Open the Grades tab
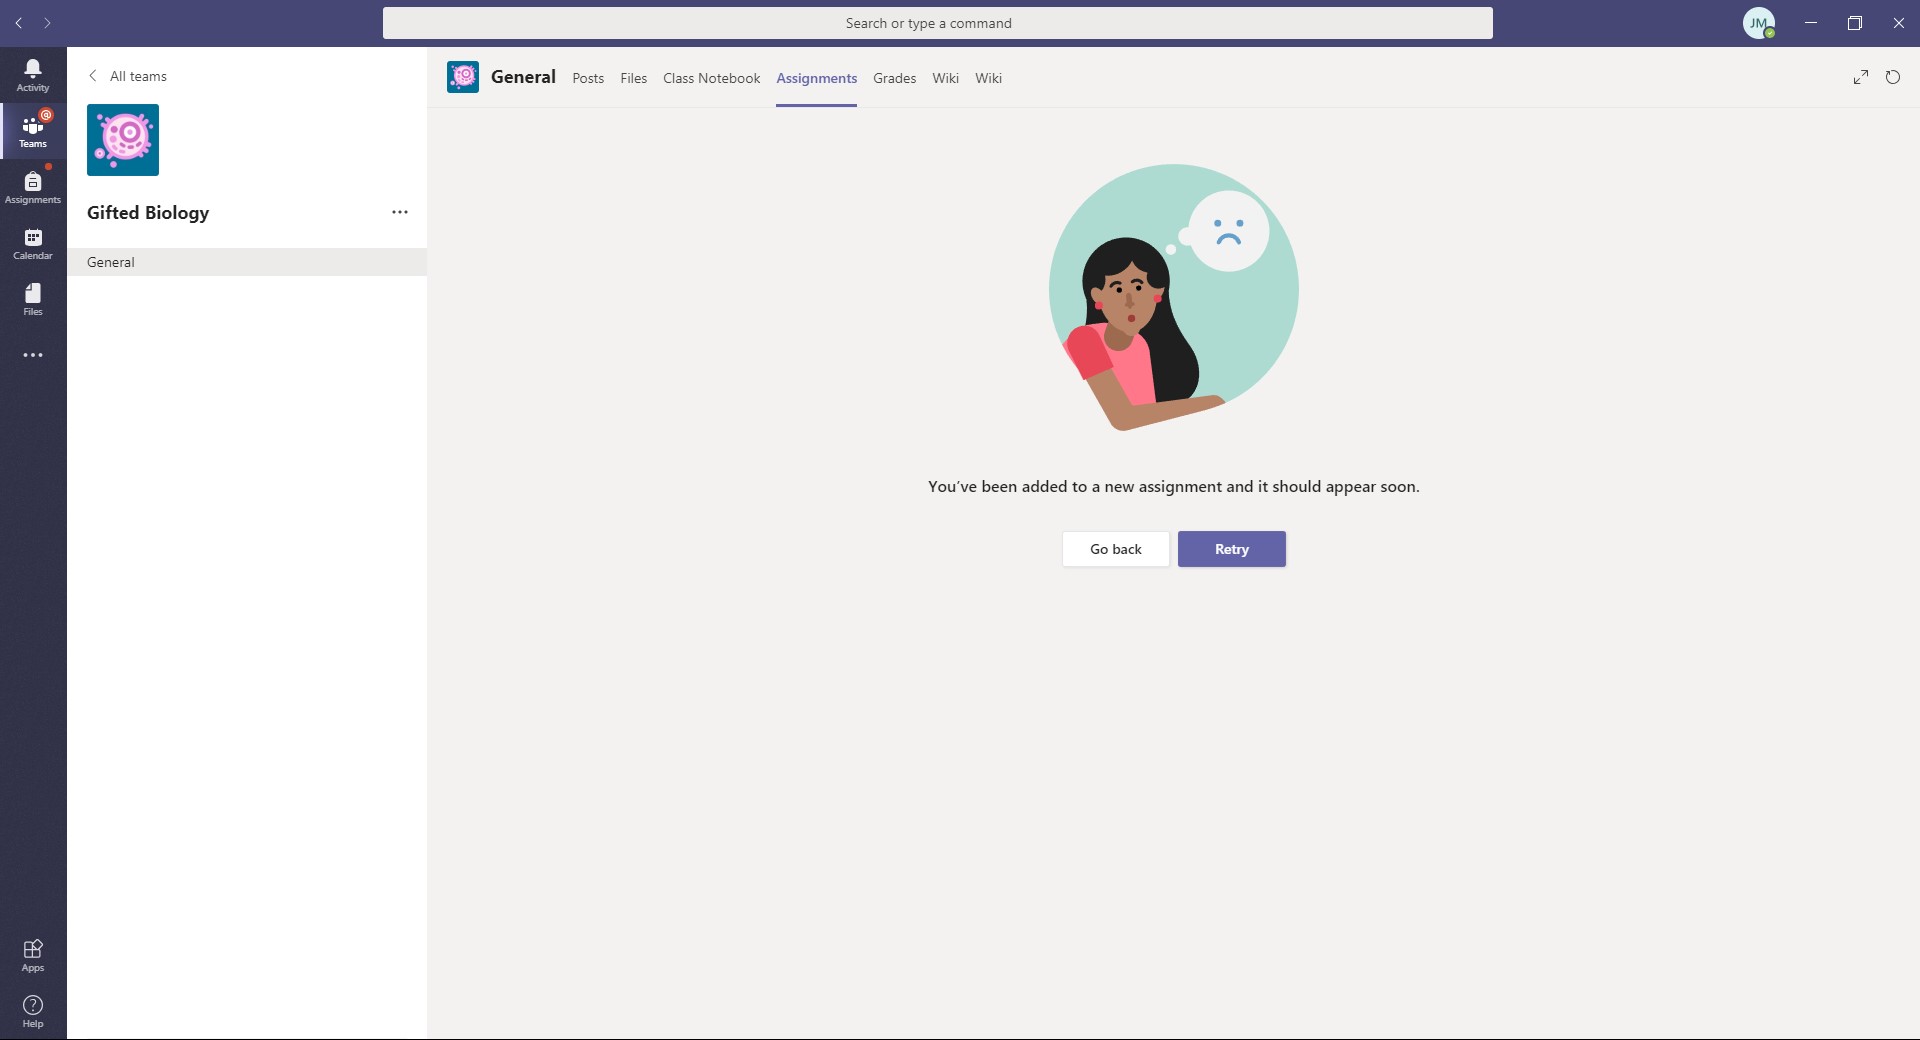This screenshot has width=1920, height=1040. click(x=895, y=78)
